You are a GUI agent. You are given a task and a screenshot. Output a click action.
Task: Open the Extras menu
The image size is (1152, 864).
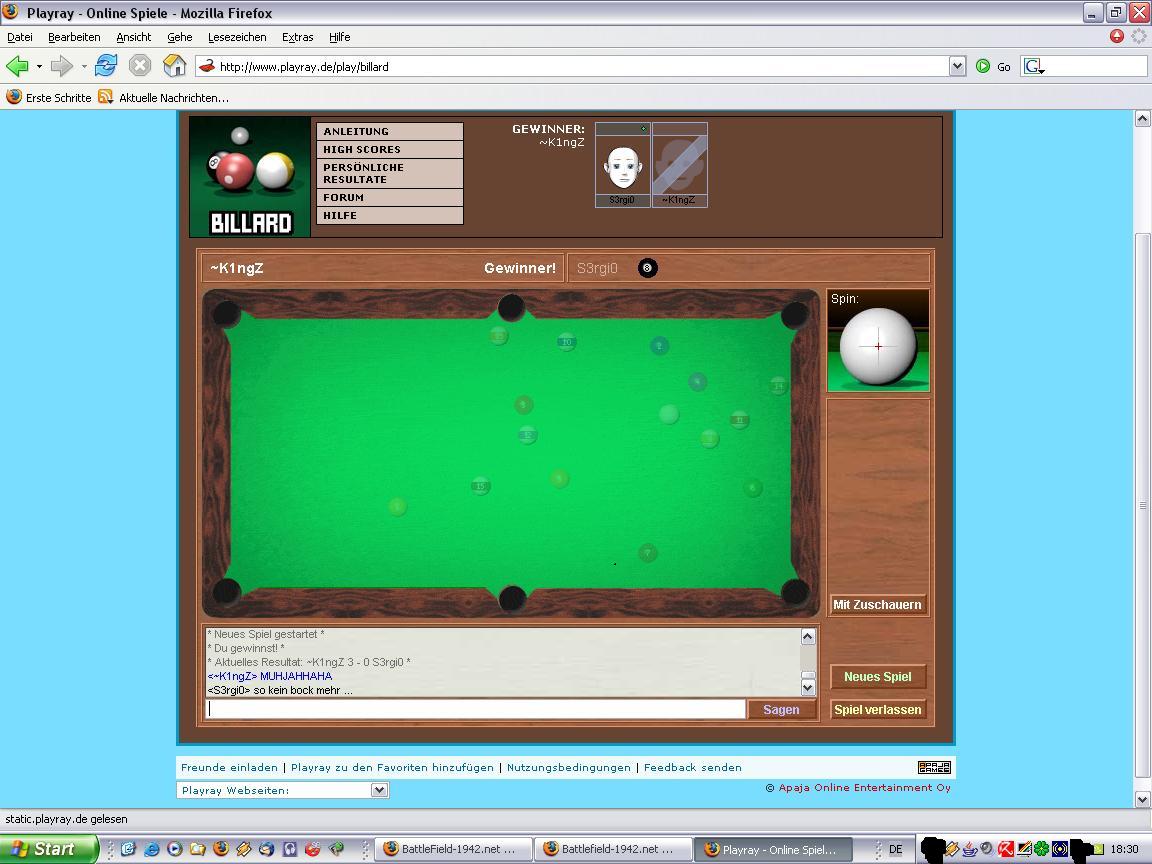298,37
